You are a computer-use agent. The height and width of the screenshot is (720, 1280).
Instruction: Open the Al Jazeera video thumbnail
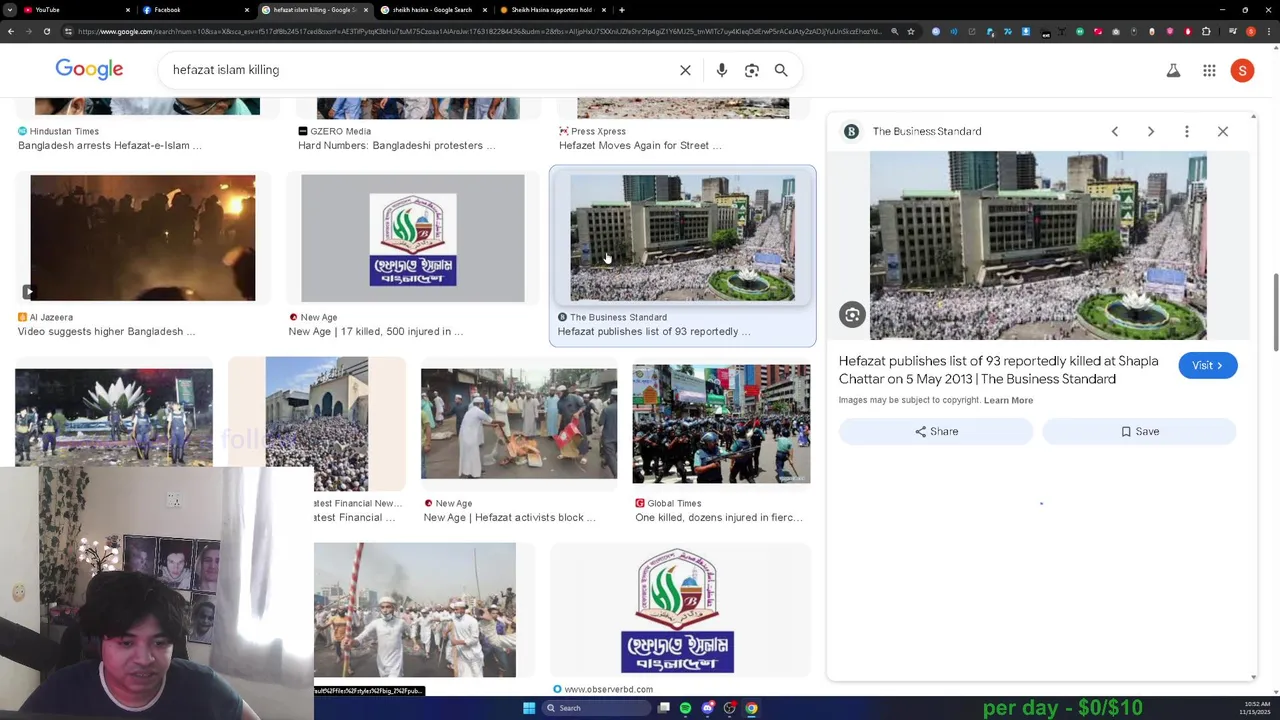[x=143, y=238]
